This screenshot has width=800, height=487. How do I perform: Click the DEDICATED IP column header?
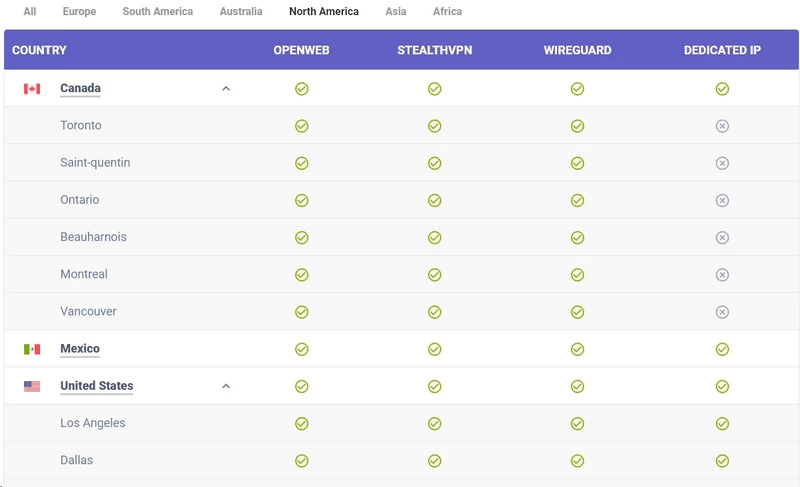tap(722, 50)
